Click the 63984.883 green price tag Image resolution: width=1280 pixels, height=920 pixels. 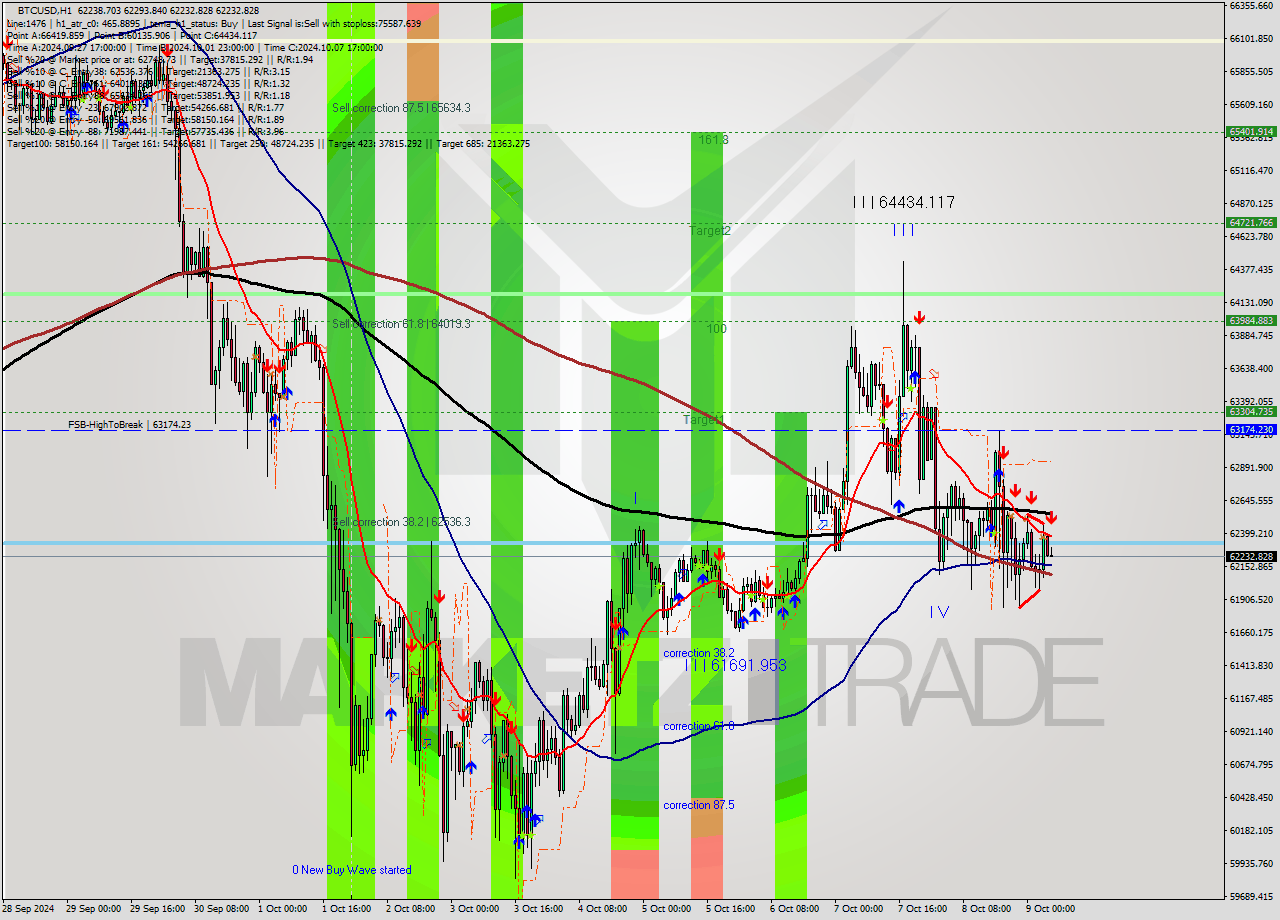point(1251,321)
